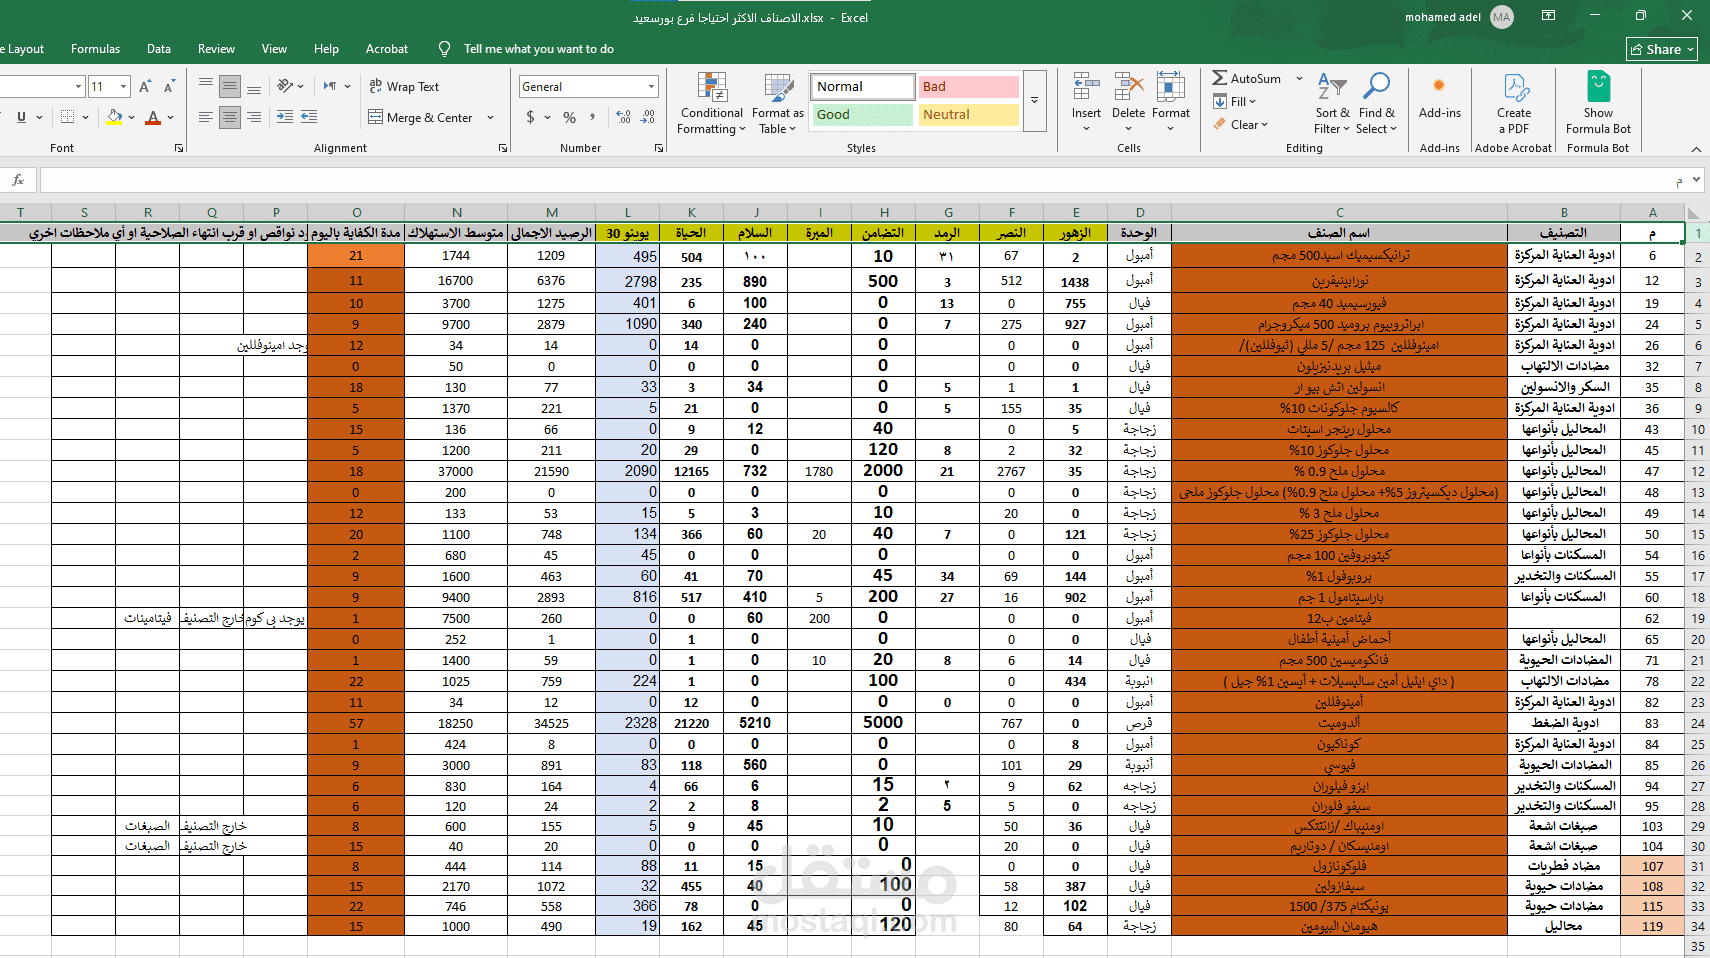1710x958 pixels.
Task: Open Sort & Filter
Action: coord(1332,103)
